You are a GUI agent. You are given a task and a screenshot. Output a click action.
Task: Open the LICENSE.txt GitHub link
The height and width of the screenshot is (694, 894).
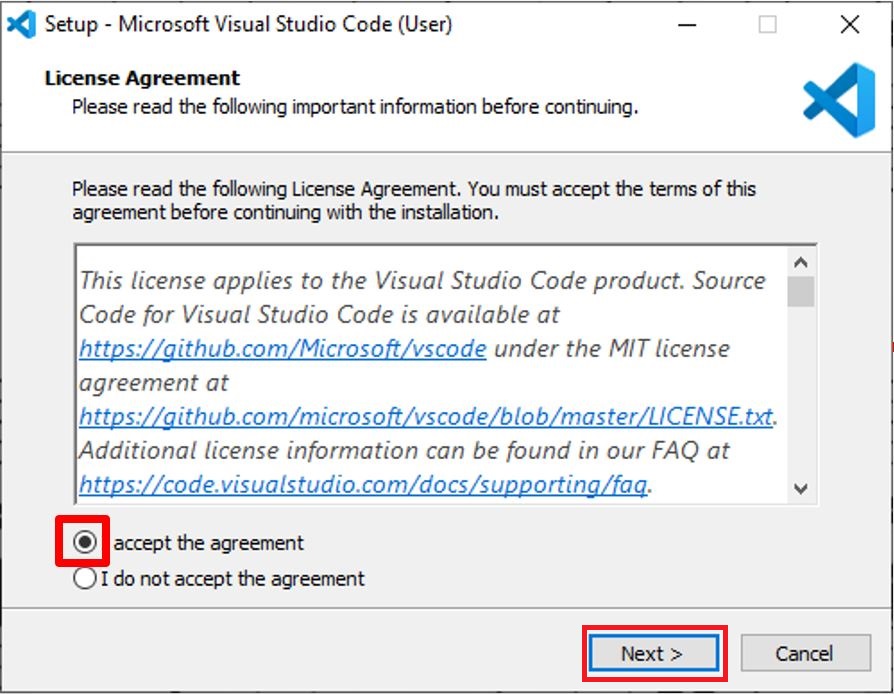pyautogui.click(x=426, y=417)
